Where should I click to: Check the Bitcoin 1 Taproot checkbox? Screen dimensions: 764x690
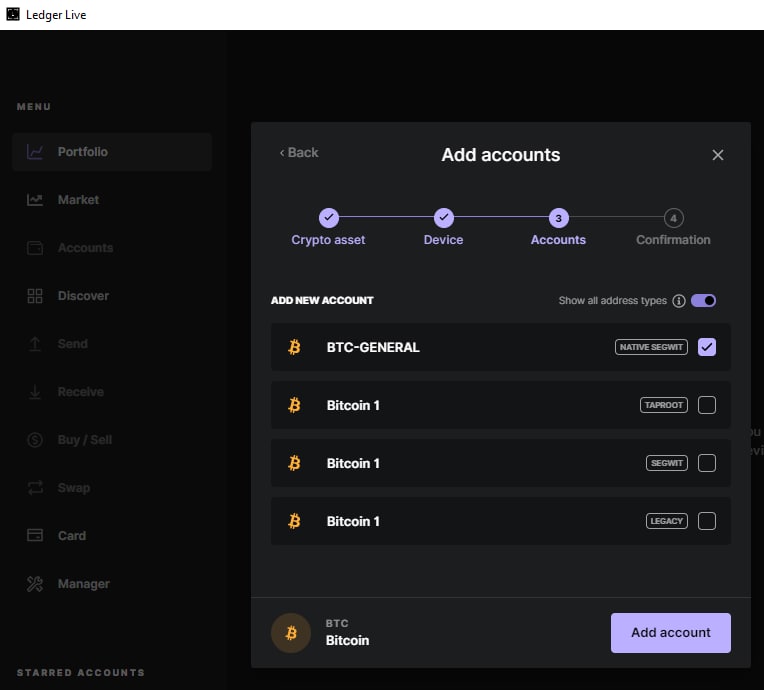(707, 405)
